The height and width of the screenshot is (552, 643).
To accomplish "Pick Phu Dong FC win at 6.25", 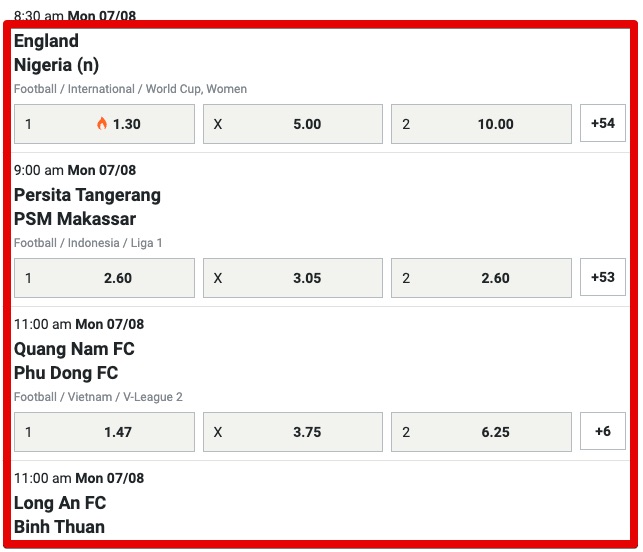I will (481, 432).
